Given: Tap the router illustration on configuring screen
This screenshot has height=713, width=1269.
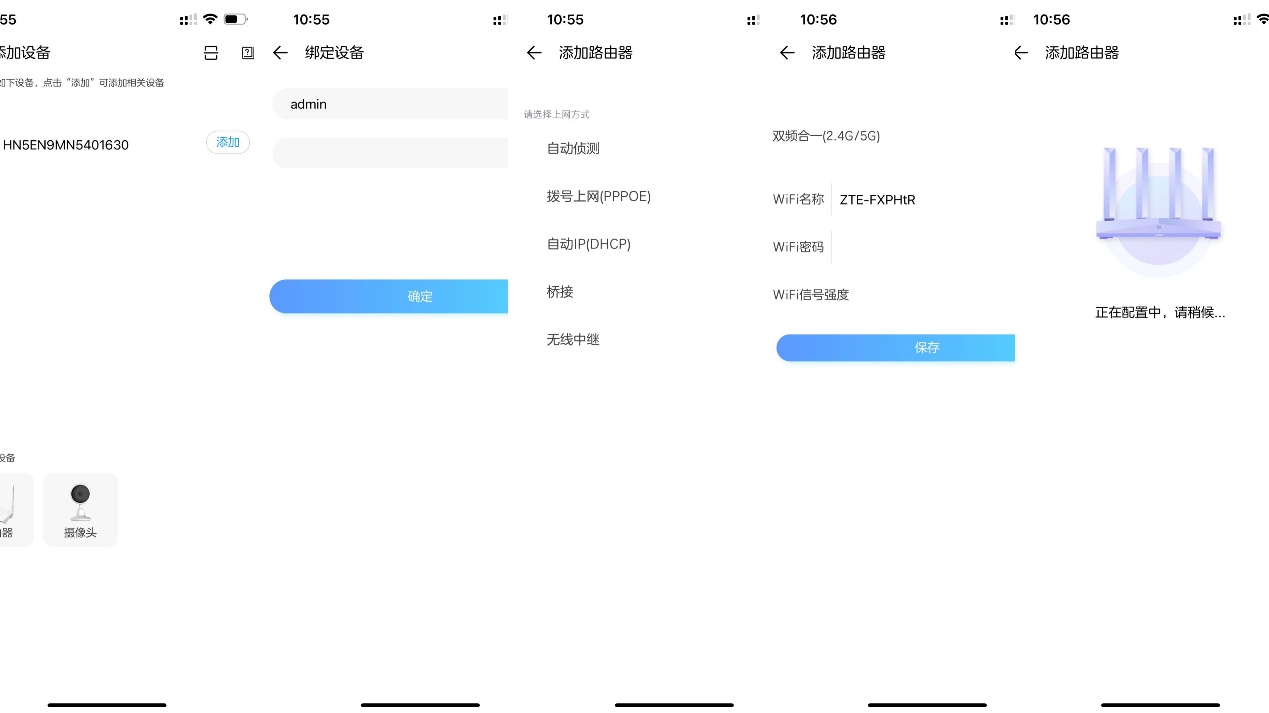Looking at the screenshot, I should tap(1158, 210).
